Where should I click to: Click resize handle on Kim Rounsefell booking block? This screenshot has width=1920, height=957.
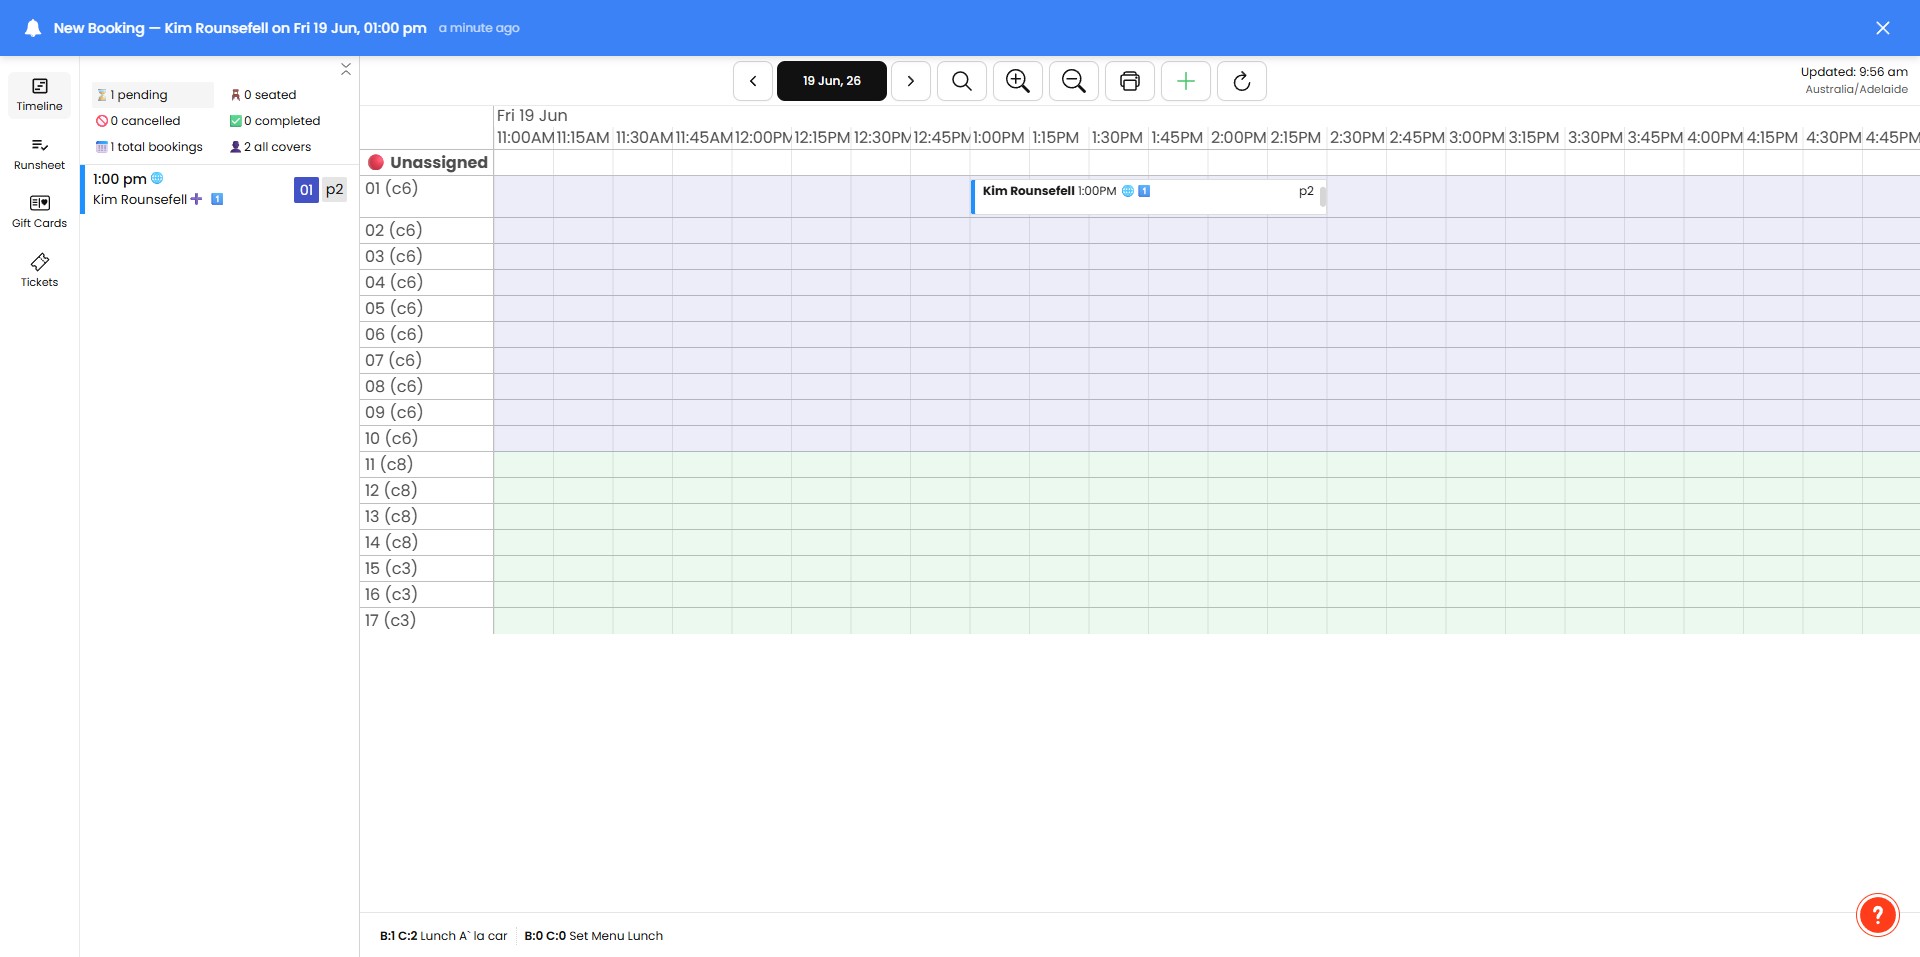click(1322, 196)
